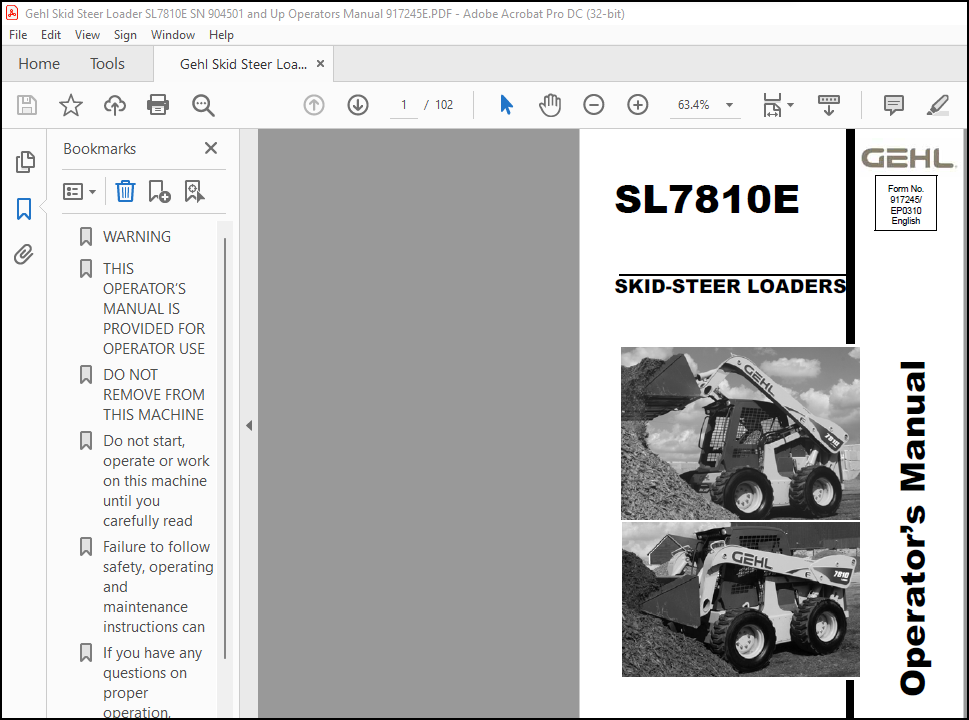This screenshot has width=969, height=720.
Task: Open the Help menu
Action: pyautogui.click(x=221, y=35)
